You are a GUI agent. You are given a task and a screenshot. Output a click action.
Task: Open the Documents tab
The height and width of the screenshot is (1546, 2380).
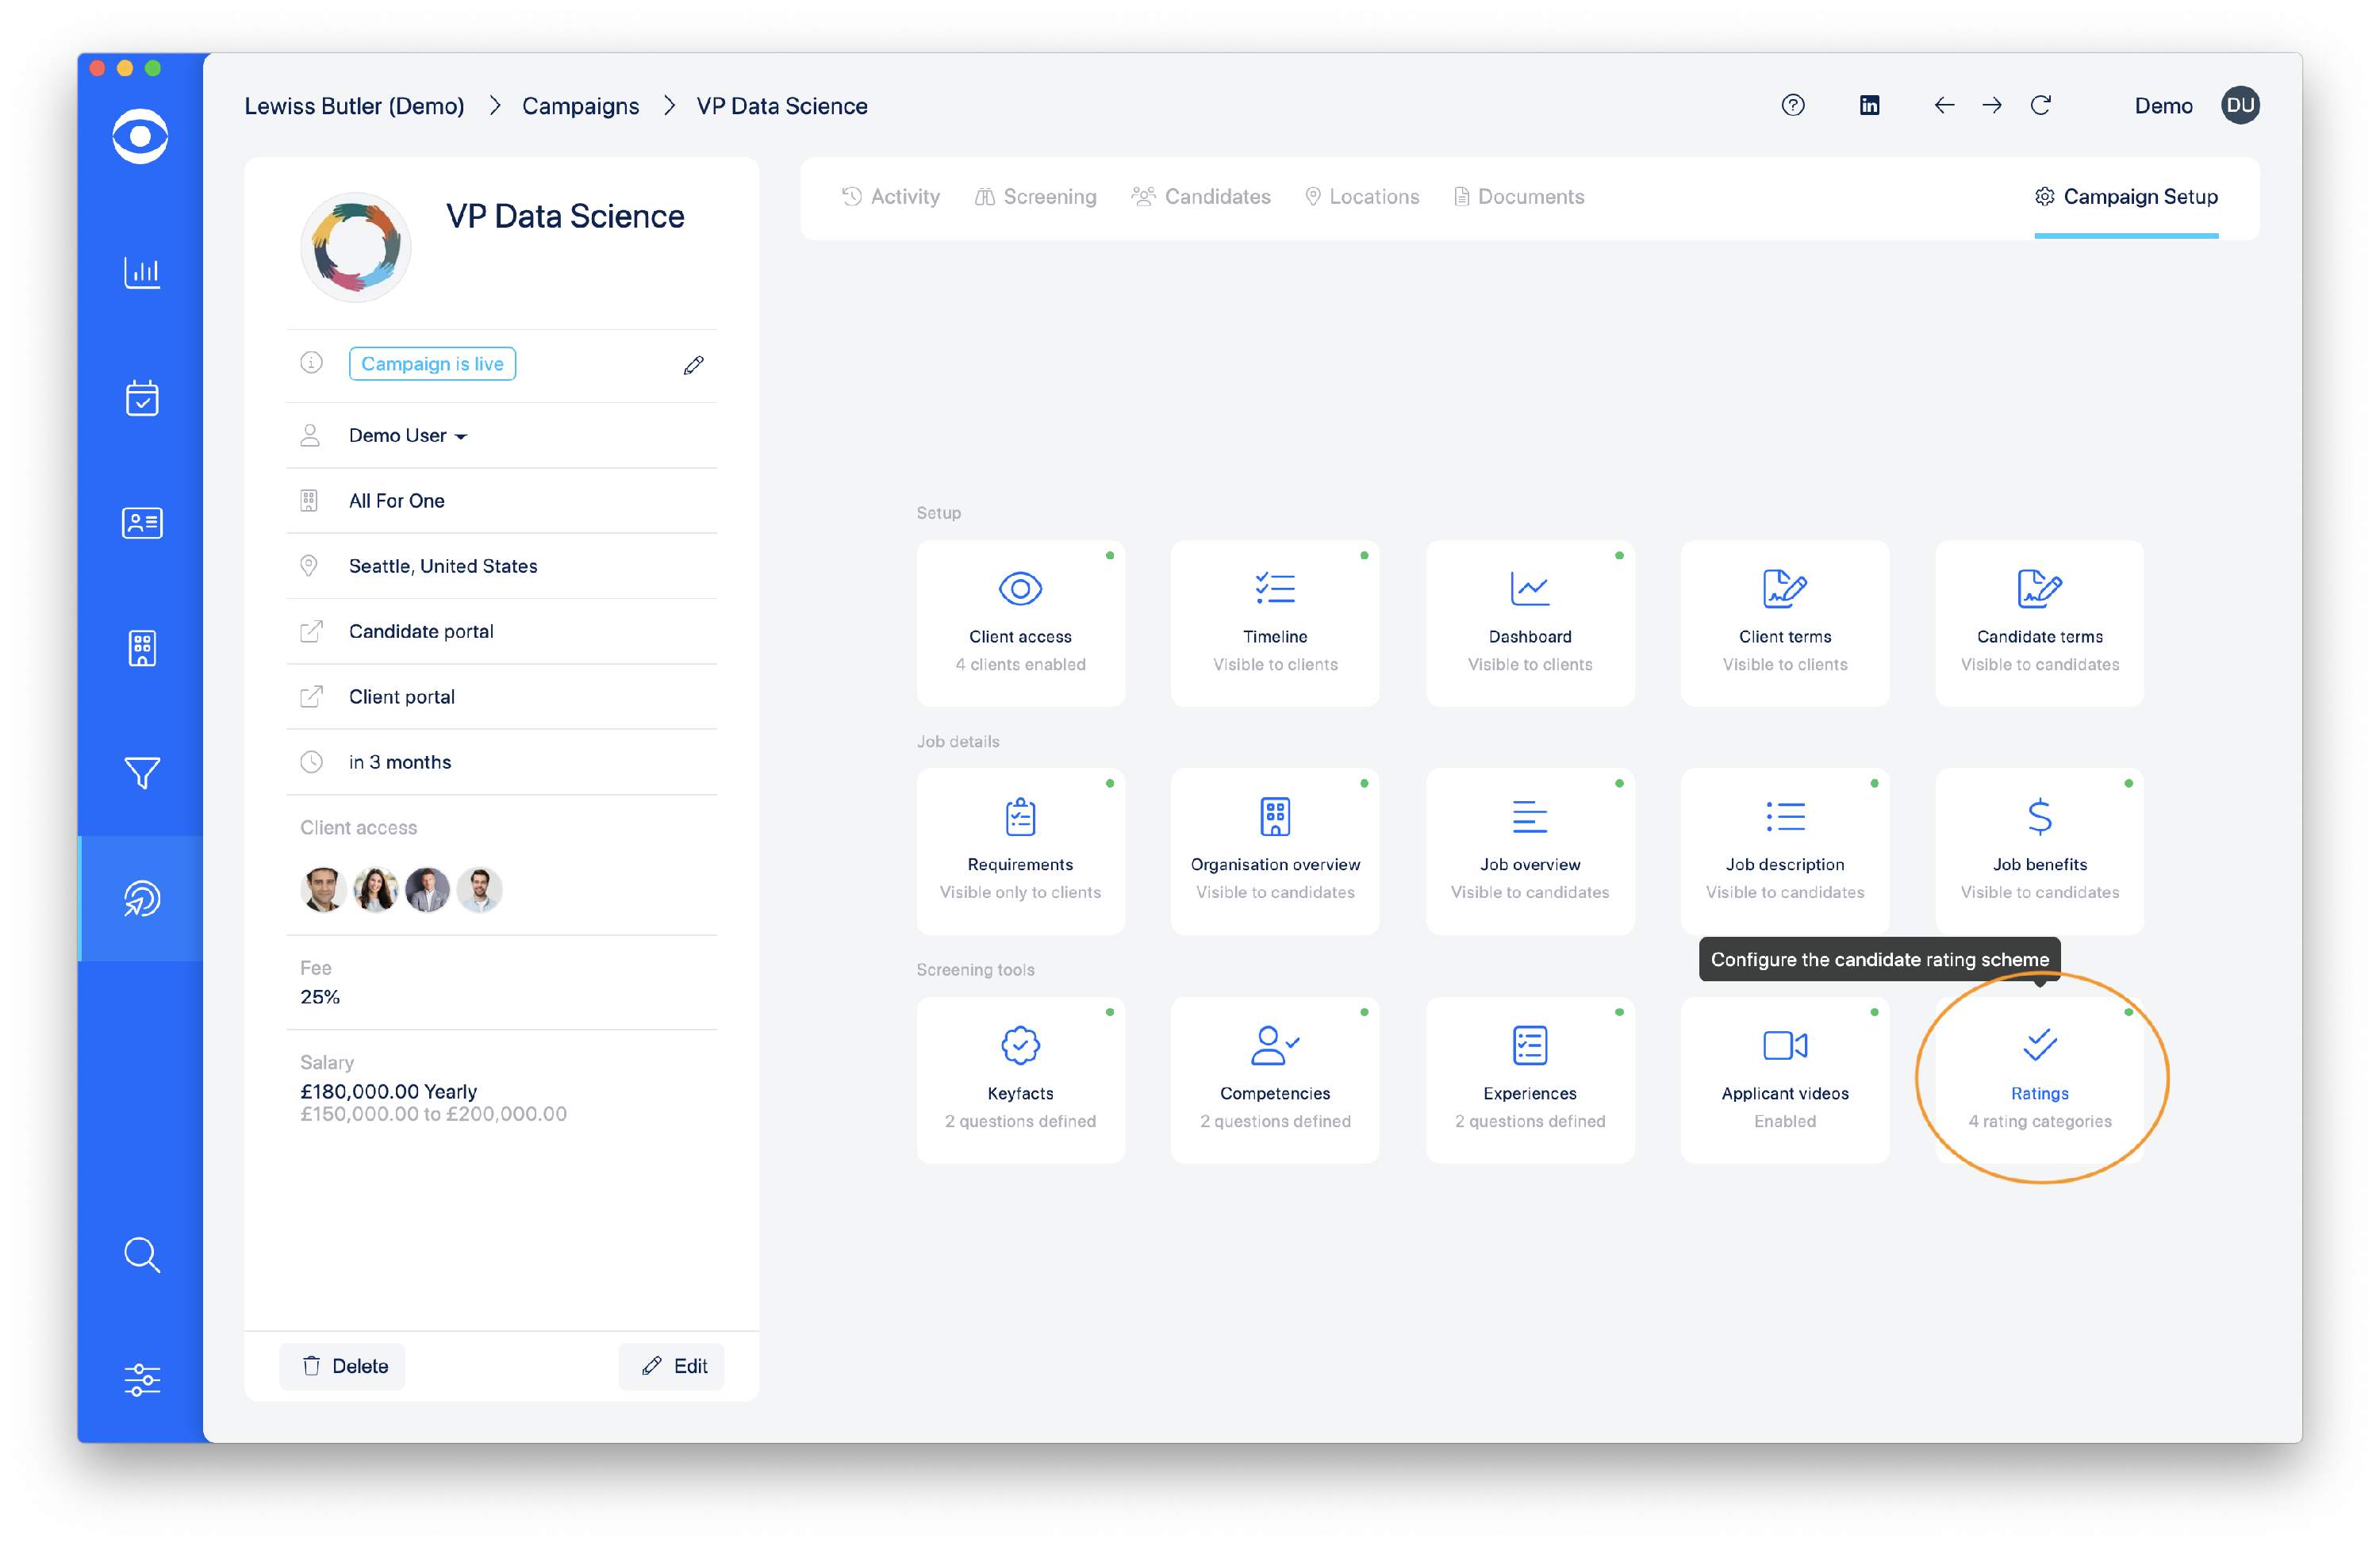(1518, 196)
